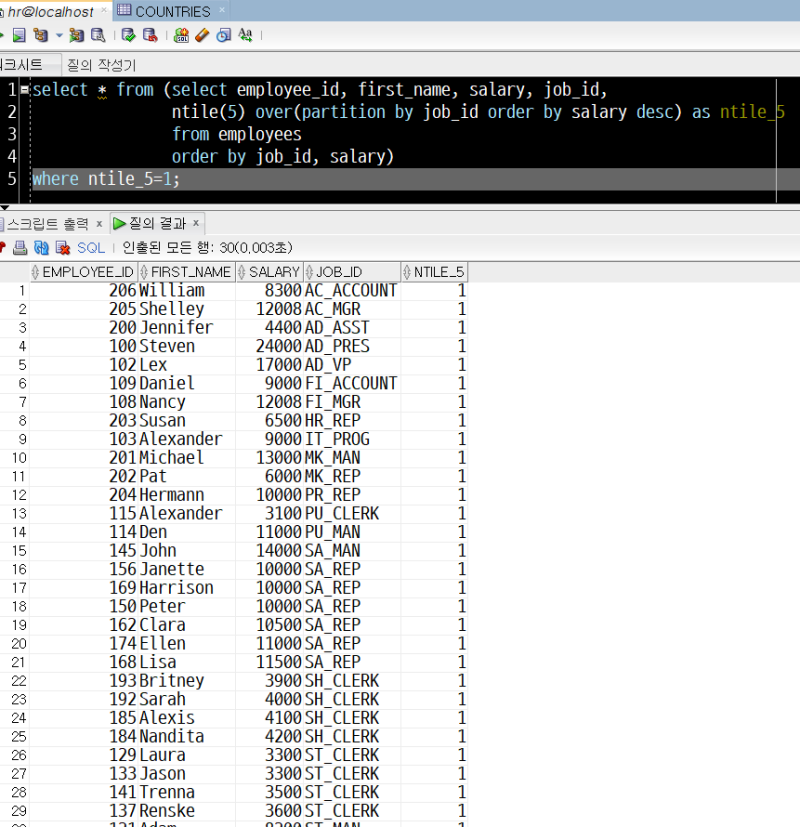Print the query results
This screenshot has height=827, width=800.
point(20,247)
